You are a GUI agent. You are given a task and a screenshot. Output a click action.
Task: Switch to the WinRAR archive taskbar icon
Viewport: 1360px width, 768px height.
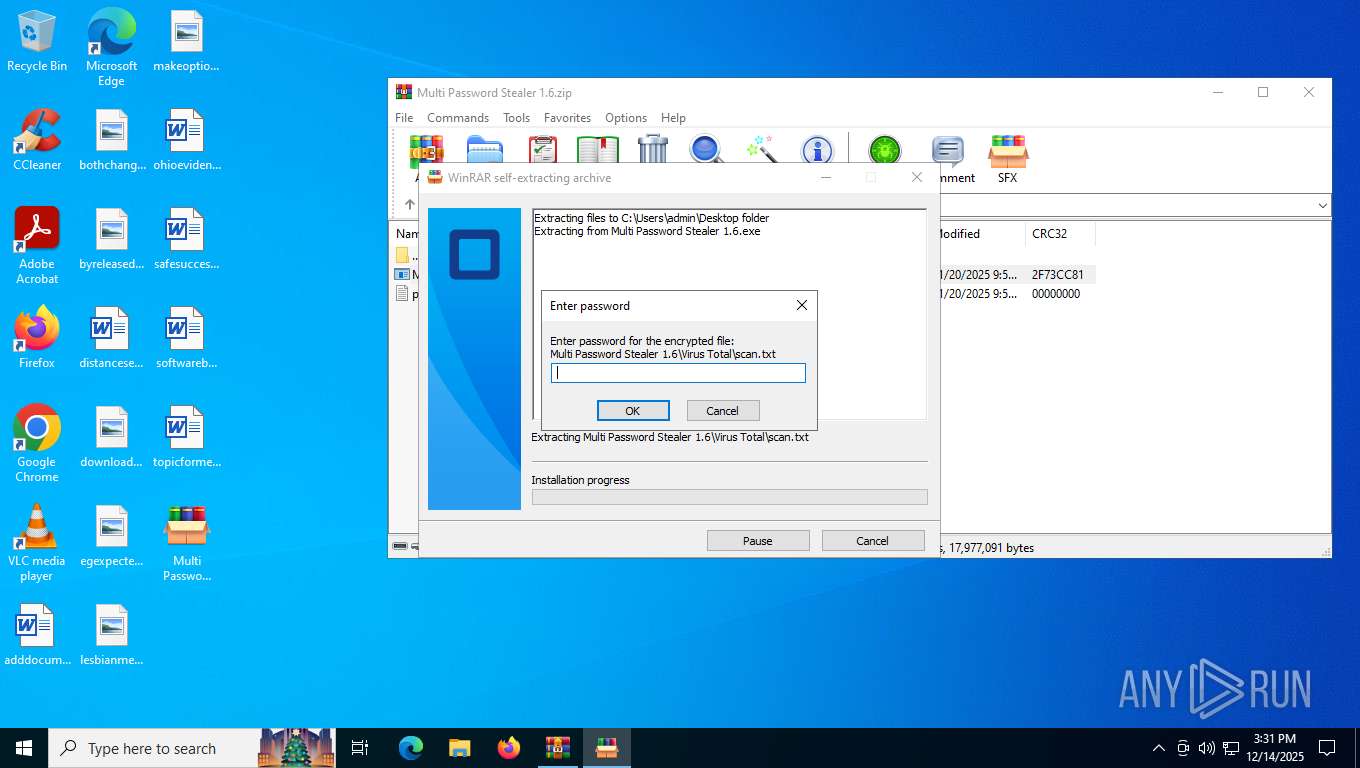(557, 748)
